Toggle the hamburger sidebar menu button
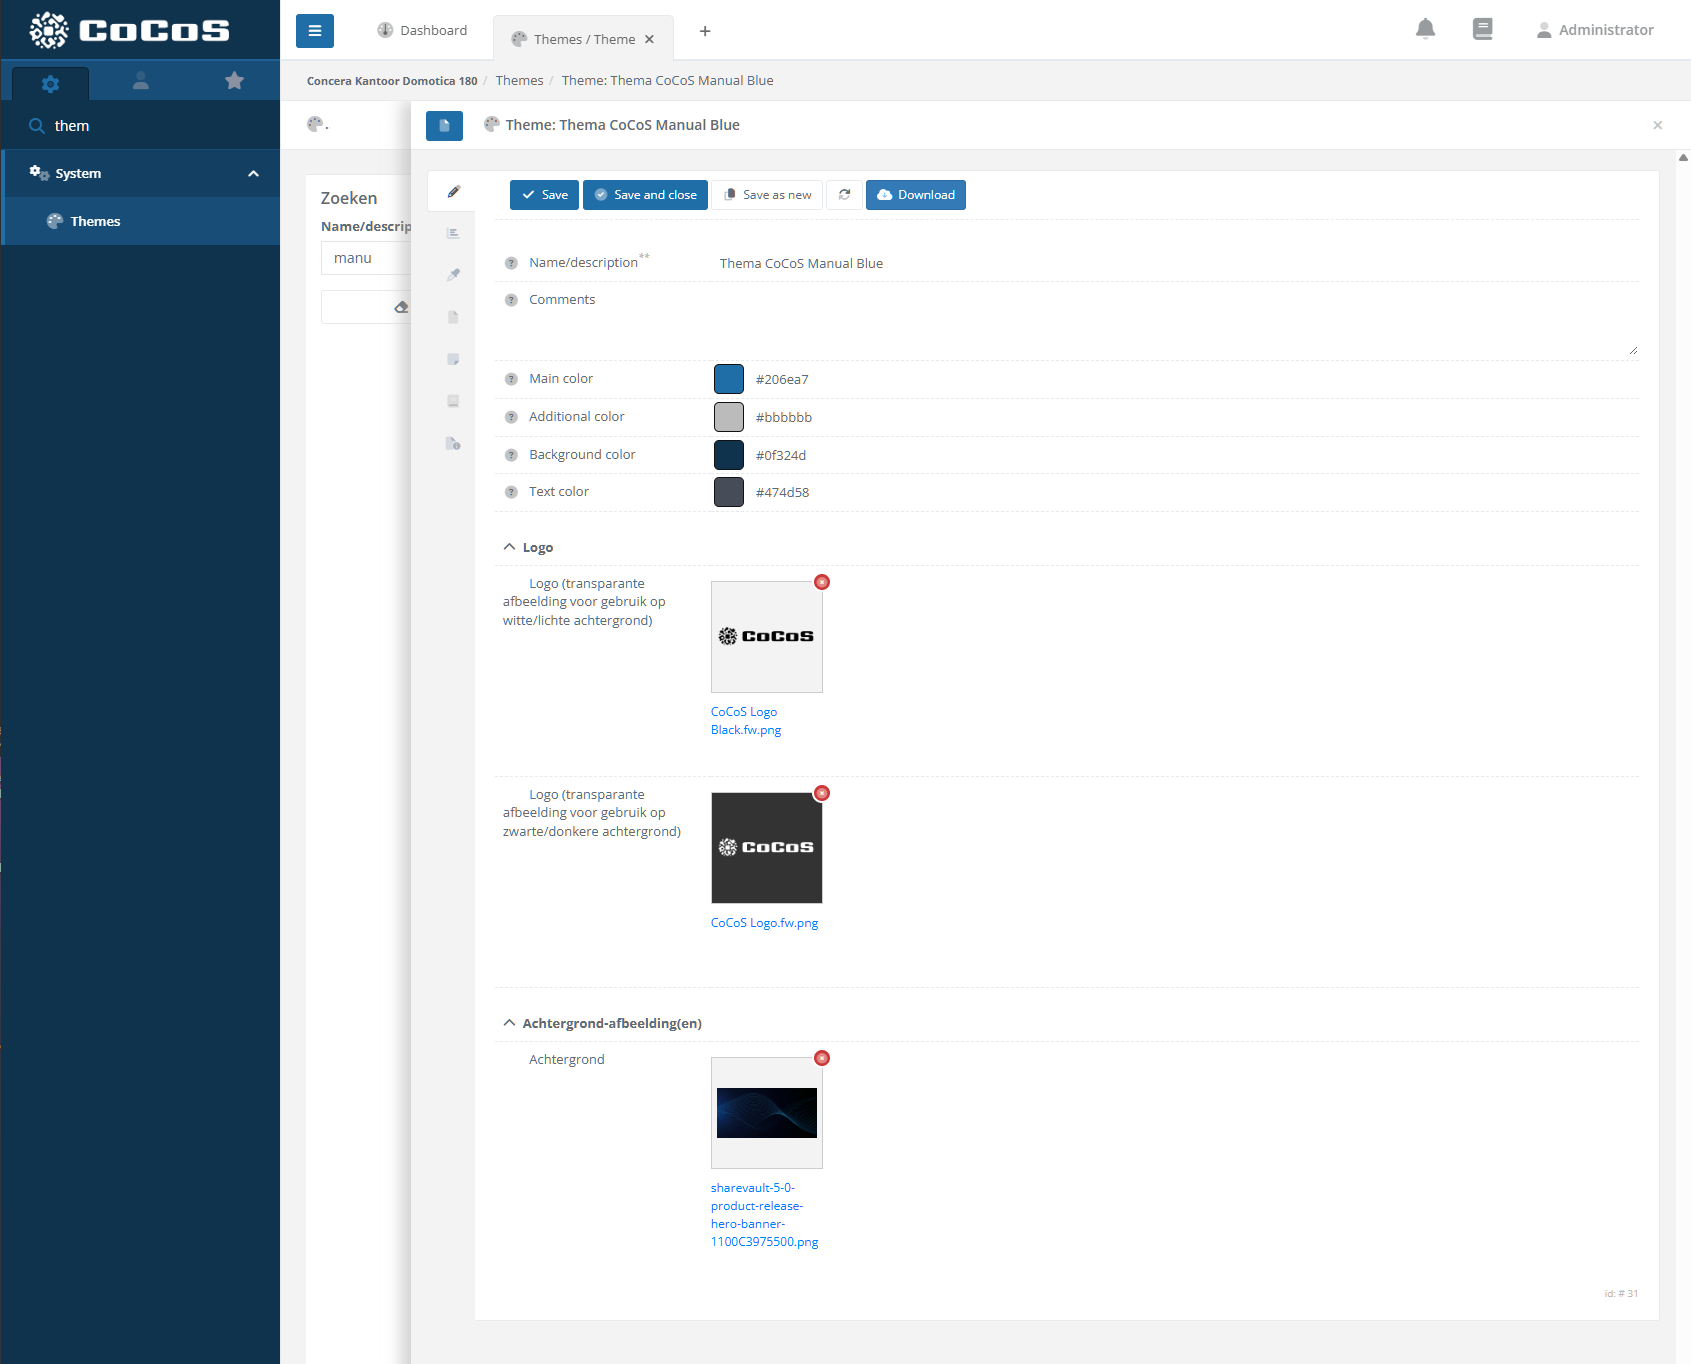The width and height of the screenshot is (1691, 1364). (x=314, y=31)
